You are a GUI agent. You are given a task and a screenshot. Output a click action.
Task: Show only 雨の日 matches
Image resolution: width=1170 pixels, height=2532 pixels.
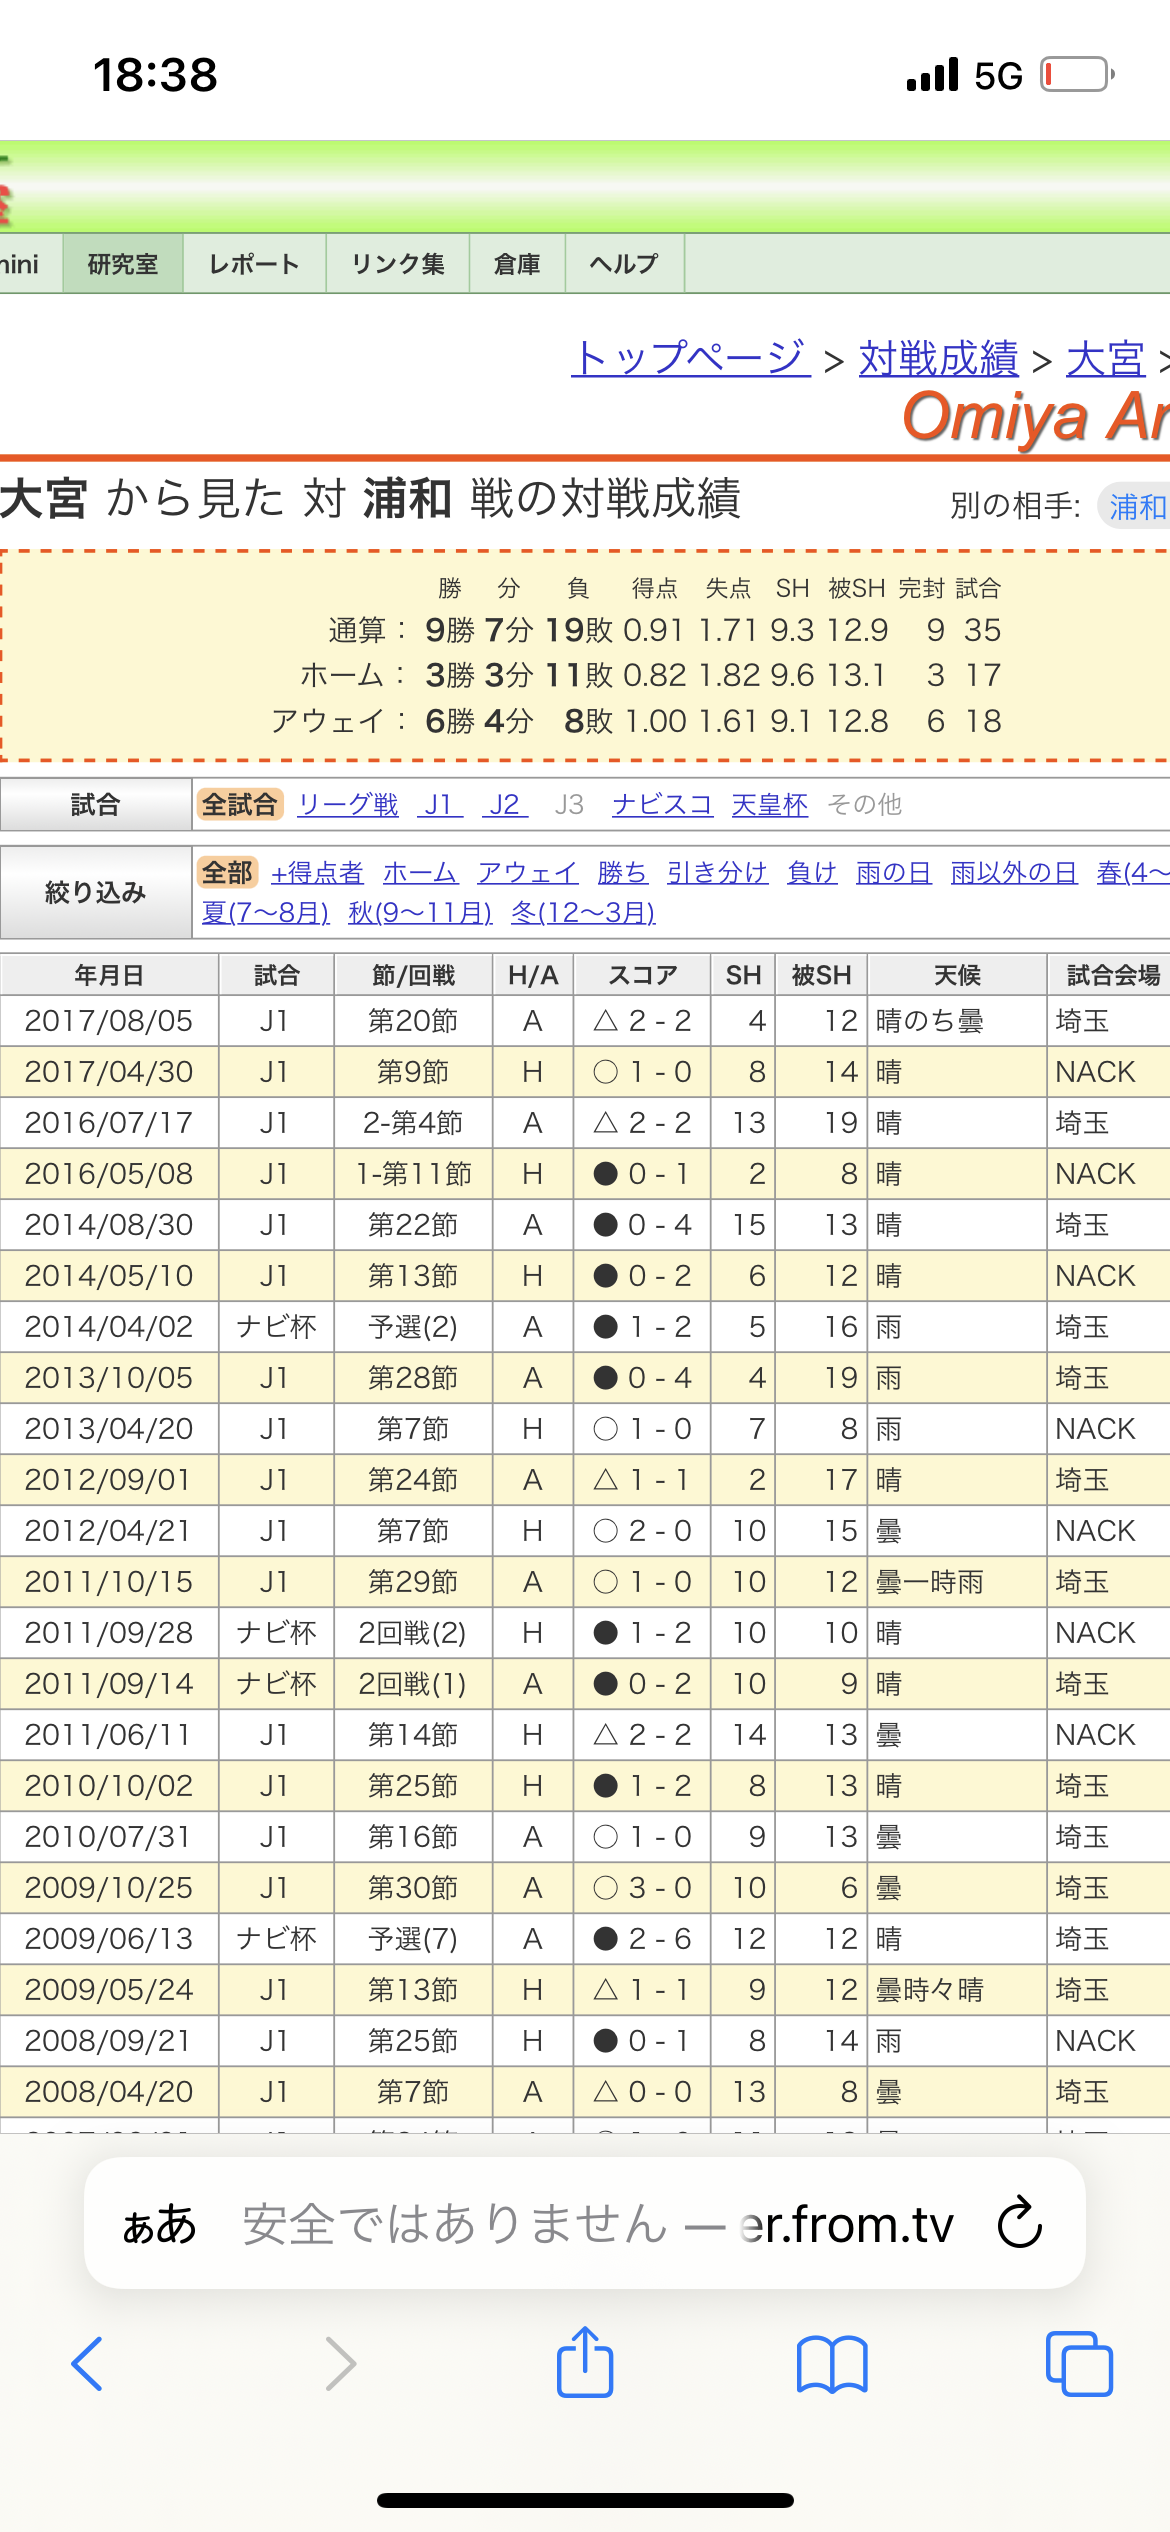coord(894,872)
